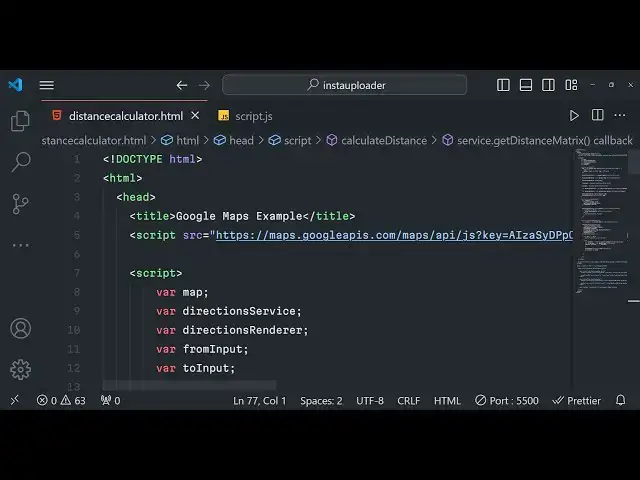Click the instauploader command center search box
Image resolution: width=640 pixels, height=480 pixels.
(x=344, y=85)
